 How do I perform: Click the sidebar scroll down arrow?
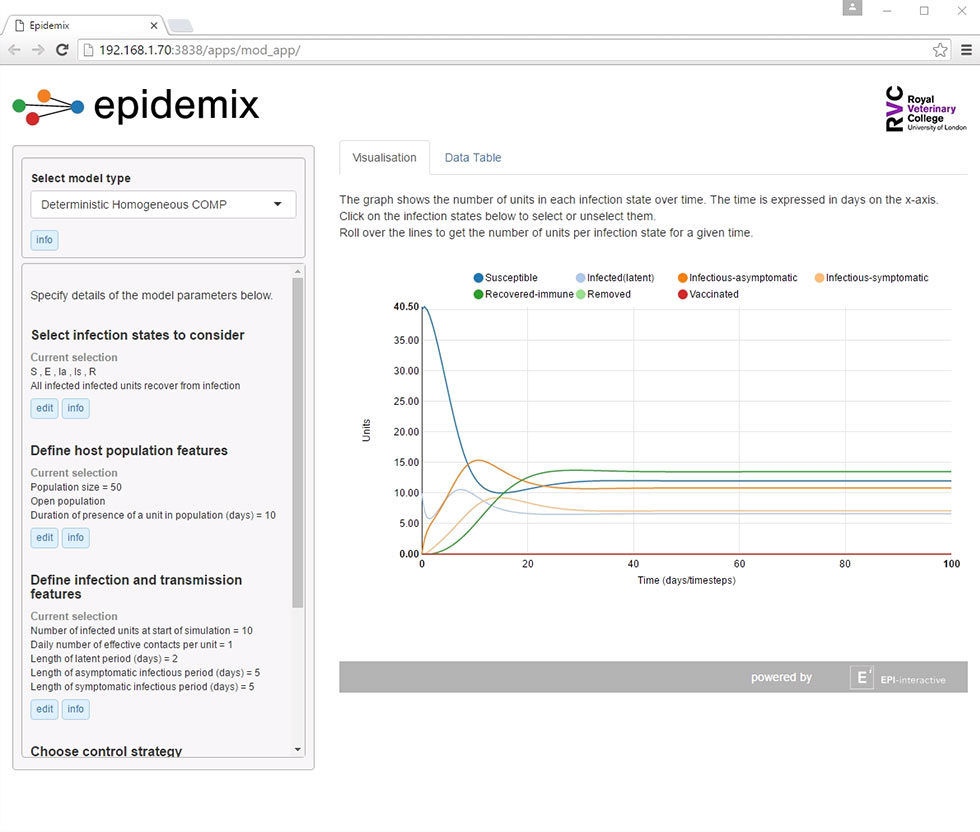[298, 749]
